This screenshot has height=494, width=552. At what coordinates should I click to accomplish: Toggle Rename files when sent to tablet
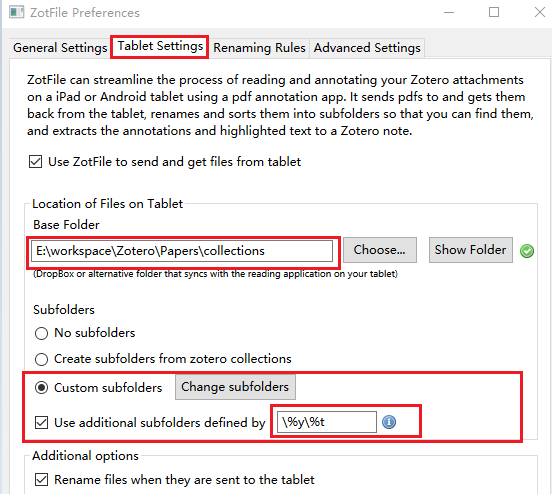(x=42, y=480)
